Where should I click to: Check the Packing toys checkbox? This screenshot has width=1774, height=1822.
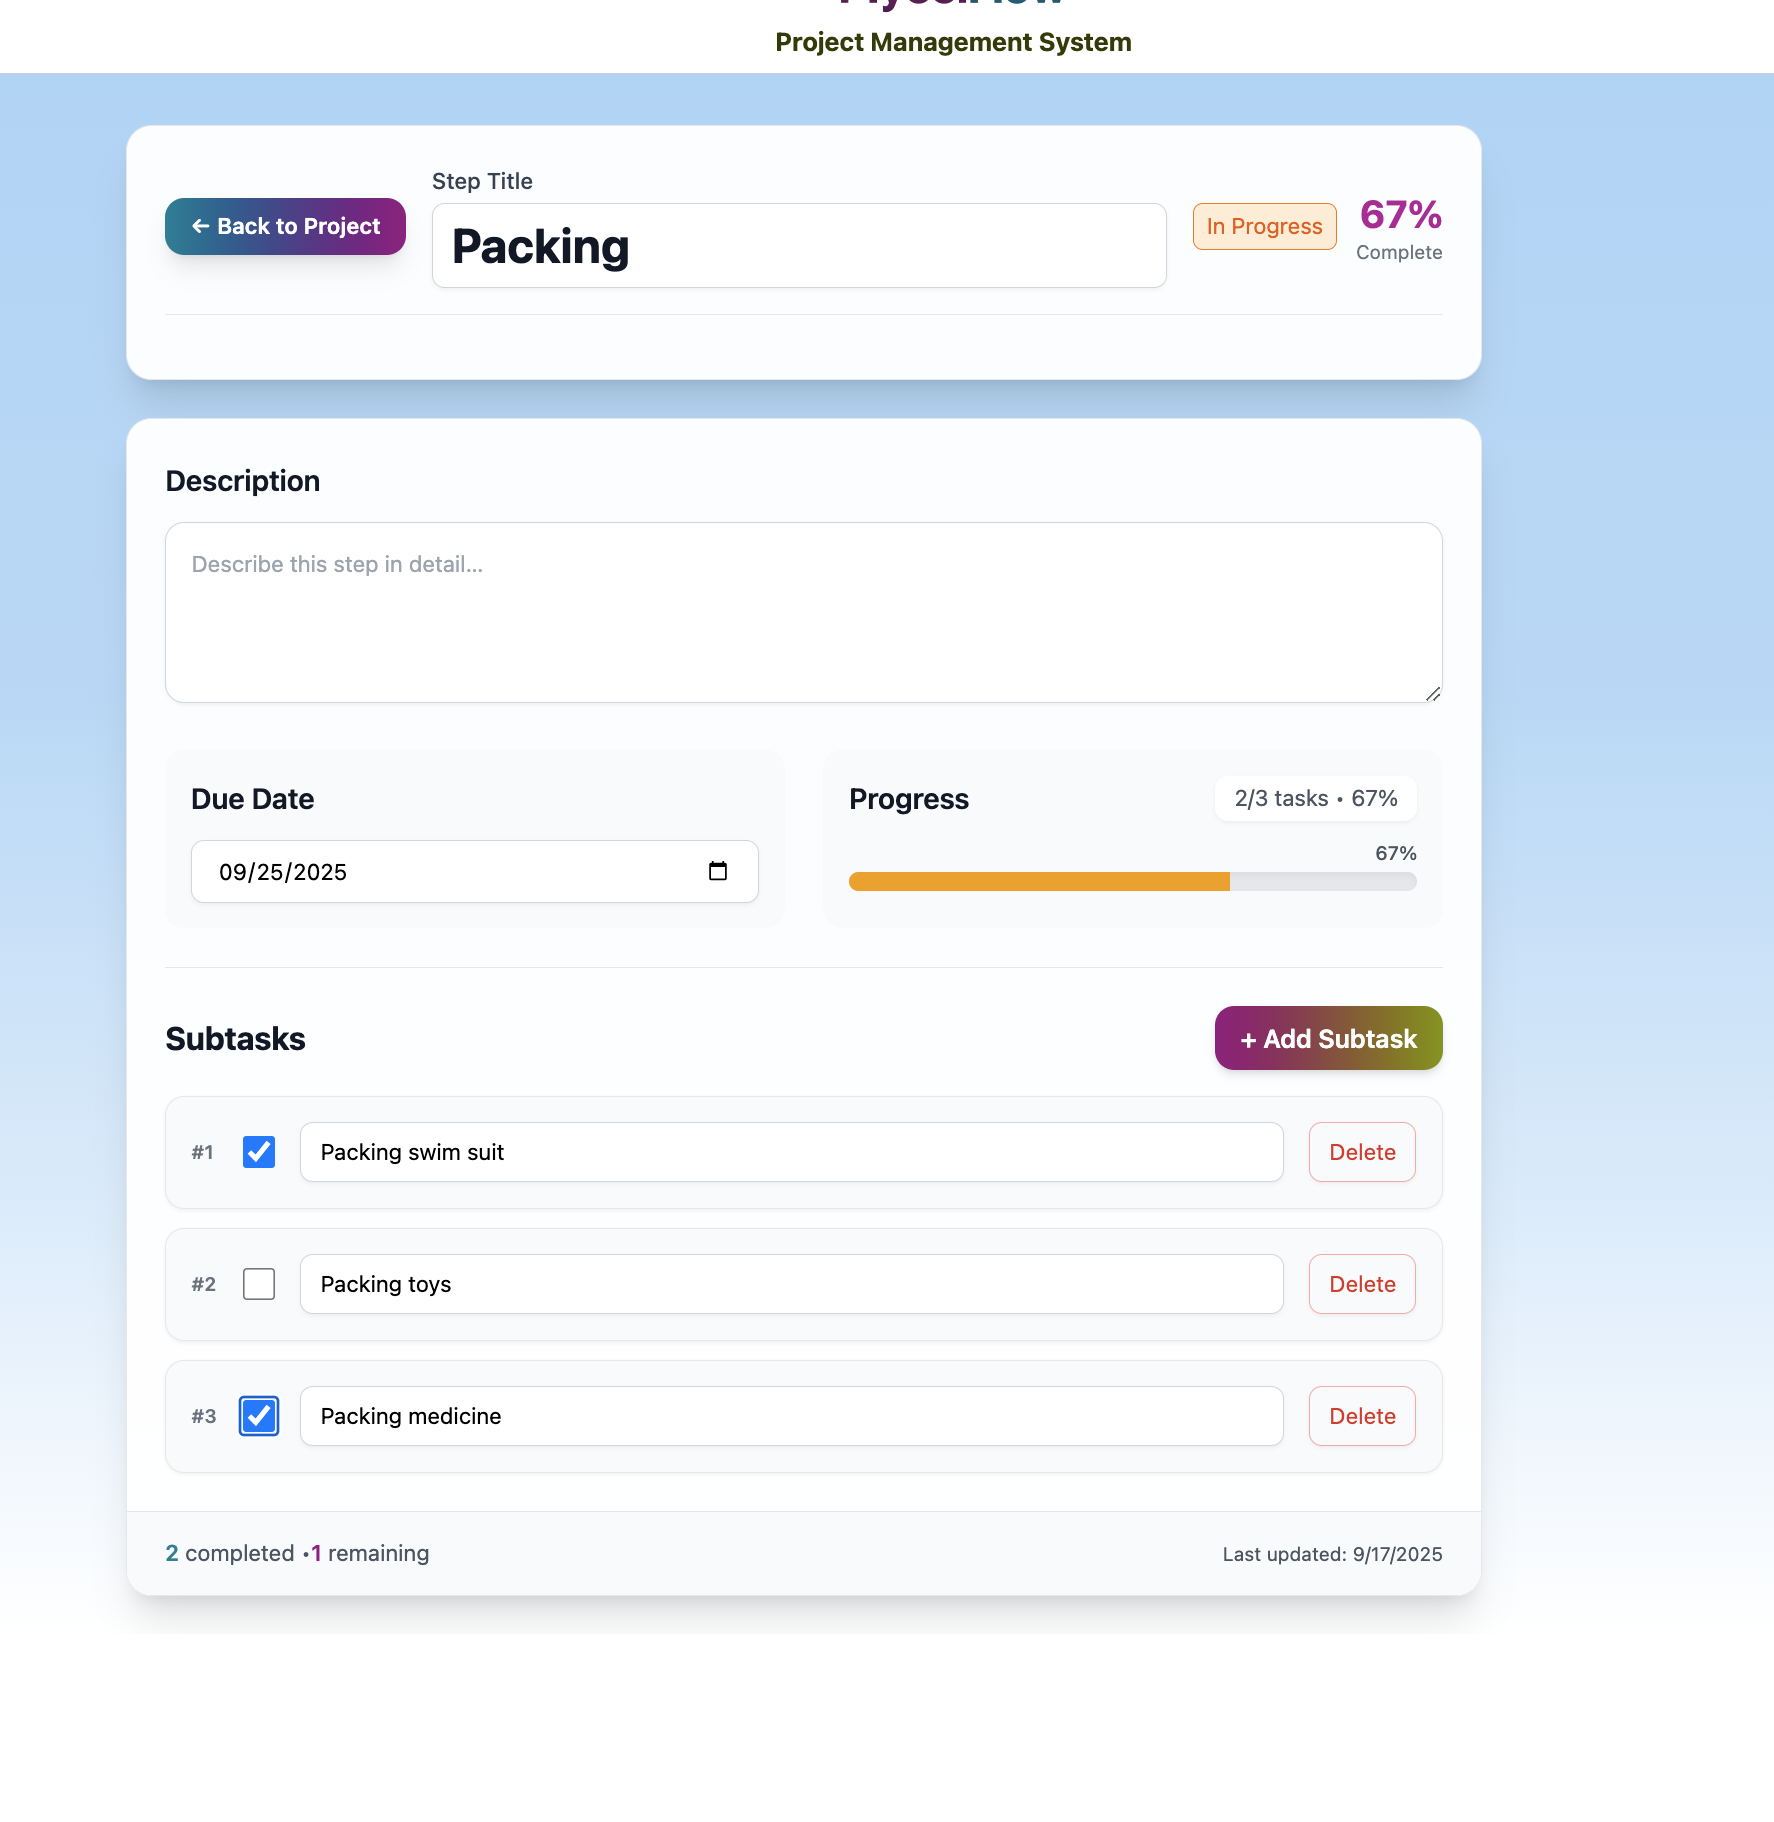pyautogui.click(x=259, y=1284)
